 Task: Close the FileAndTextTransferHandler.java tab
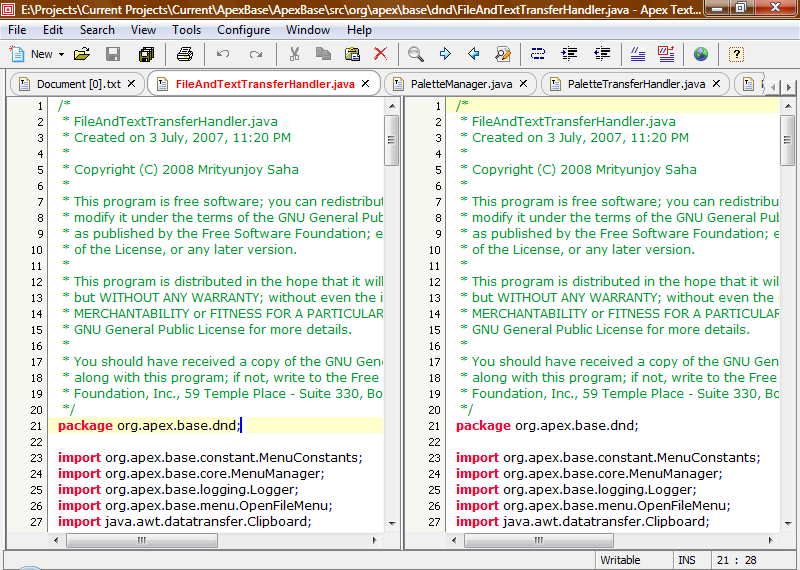tap(365, 84)
